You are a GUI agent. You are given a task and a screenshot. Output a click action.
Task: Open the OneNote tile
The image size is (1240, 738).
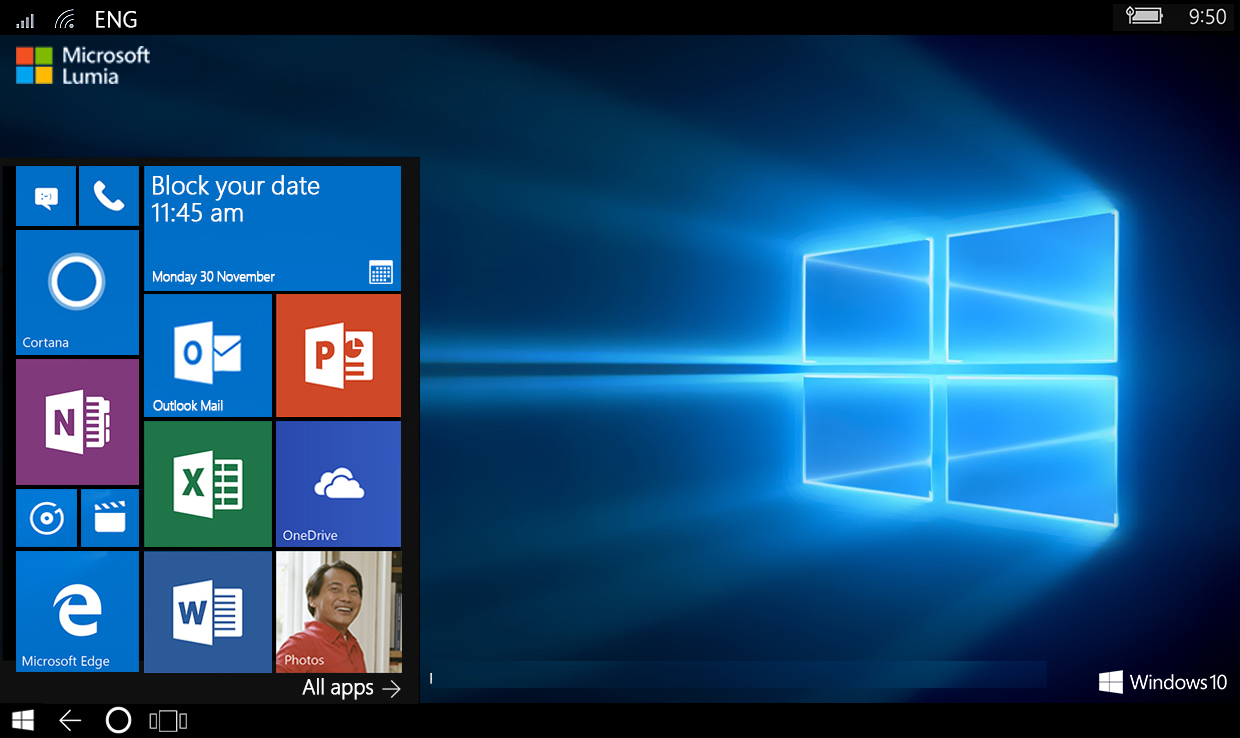point(77,422)
